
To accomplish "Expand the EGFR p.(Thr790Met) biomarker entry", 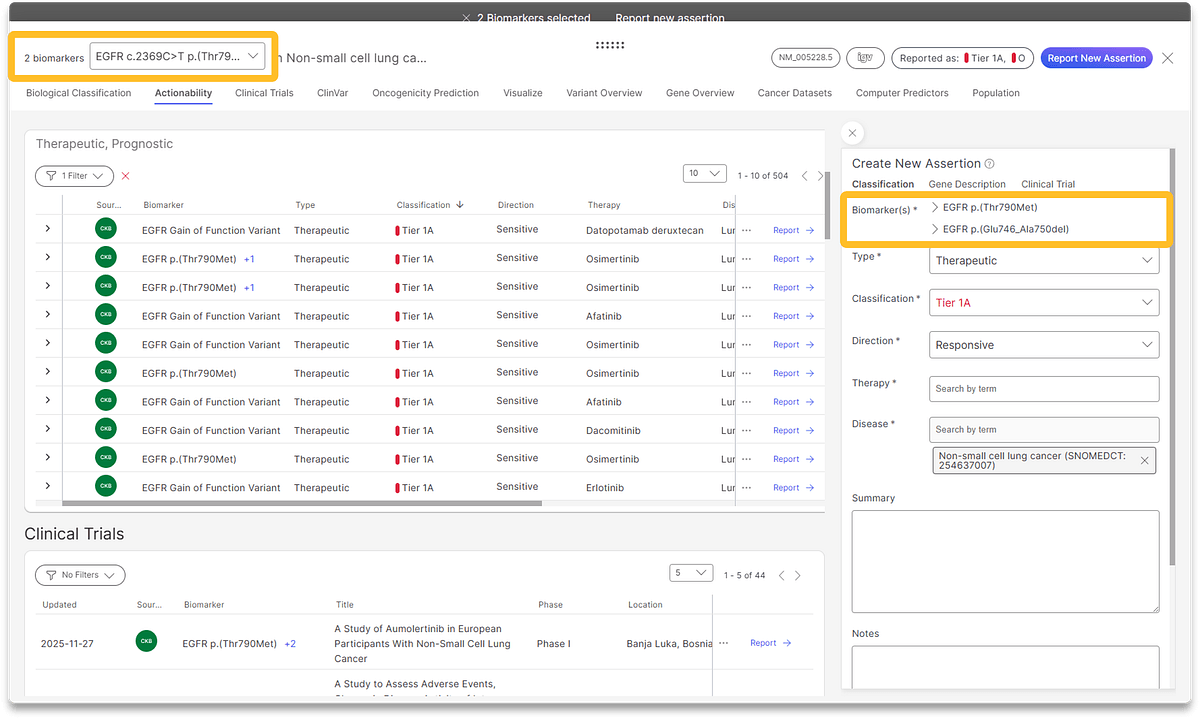I will [934, 208].
